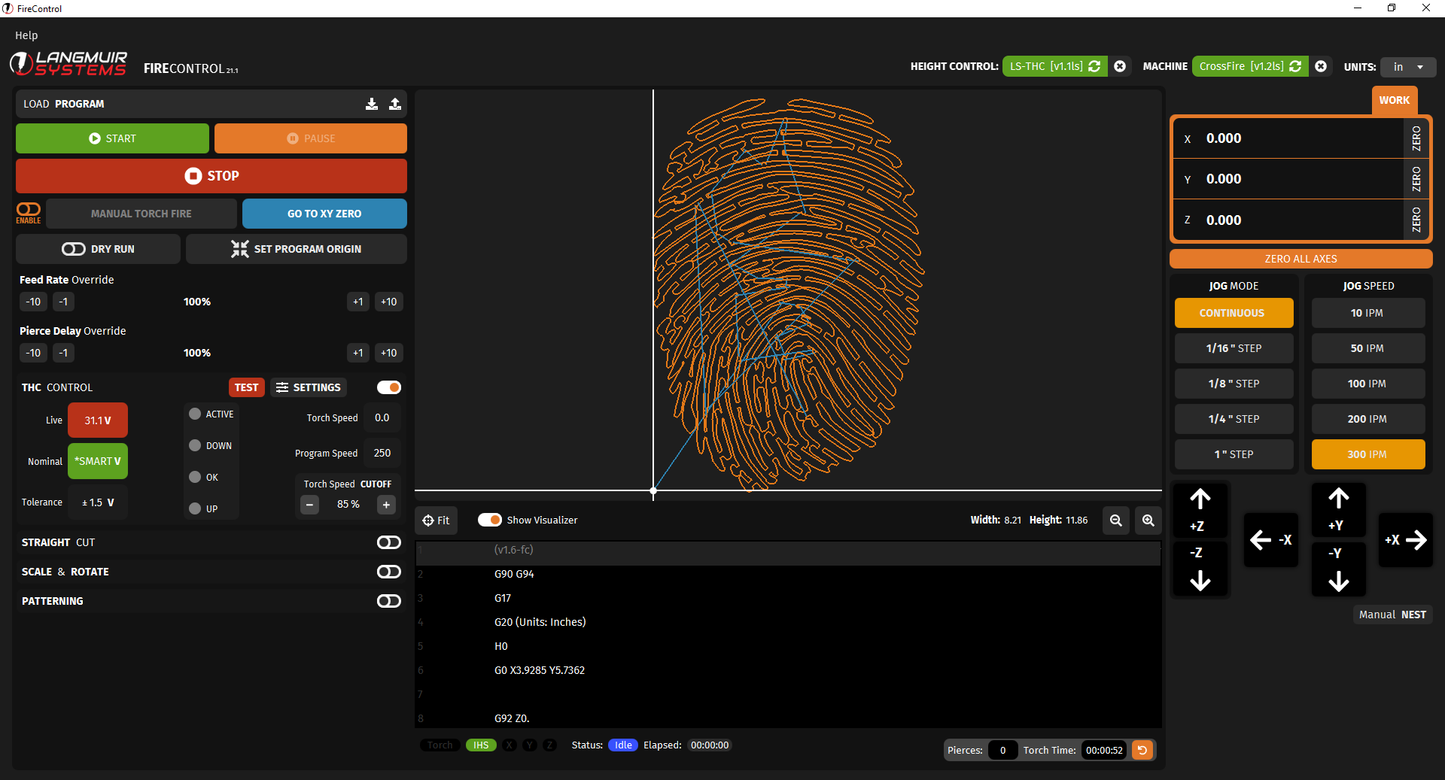1445x780 pixels.
Task: Zoom out of the visualizer
Action: tap(1116, 520)
